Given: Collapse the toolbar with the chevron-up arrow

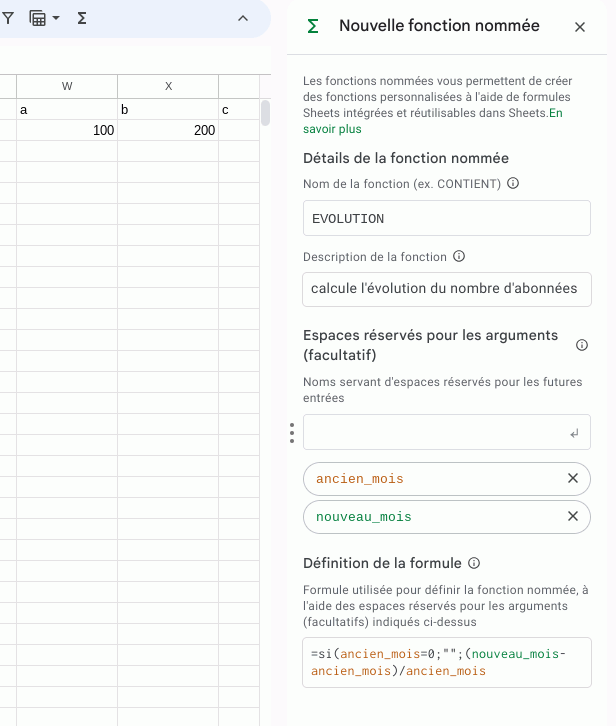Looking at the screenshot, I should [243, 18].
